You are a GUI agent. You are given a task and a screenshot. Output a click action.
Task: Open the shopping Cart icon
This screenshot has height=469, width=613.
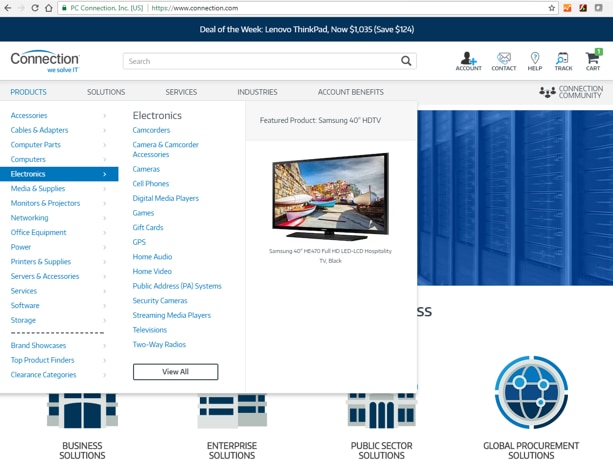(x=593, y=60)
